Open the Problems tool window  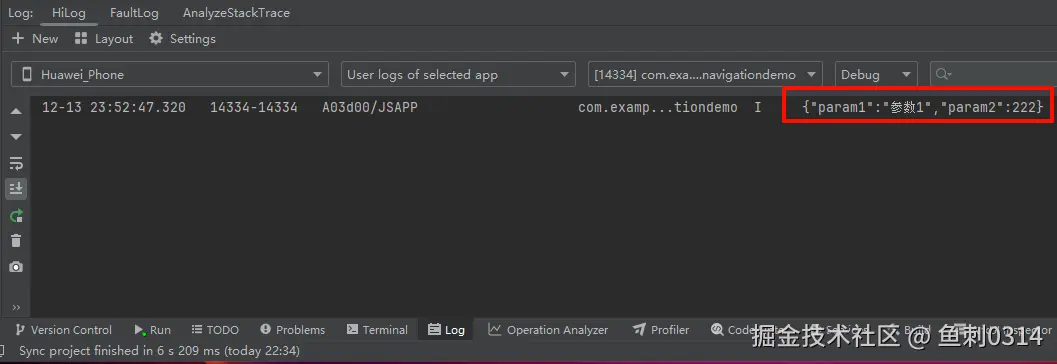pyautogui.click(x=293, y=330)
